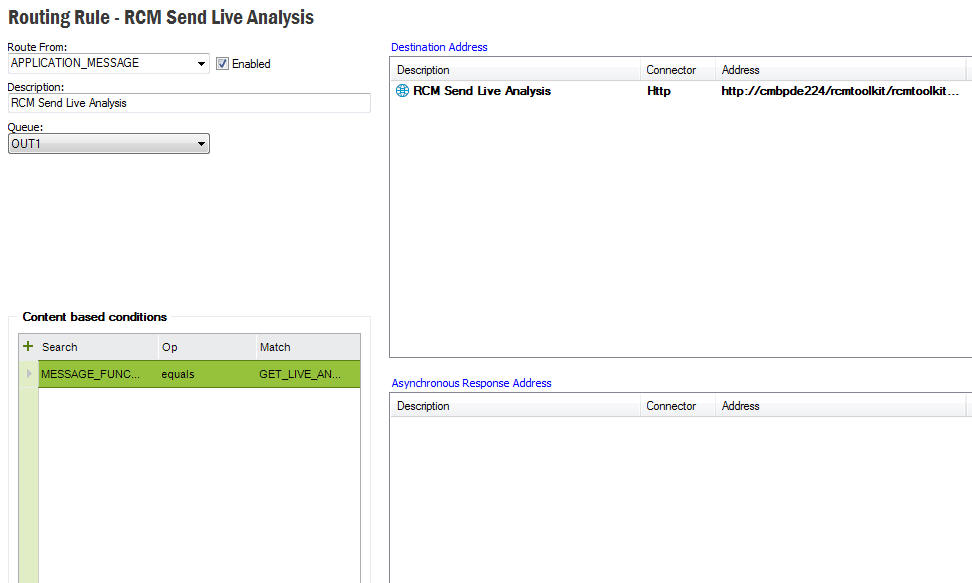972x583 pixels.
Task: Click the green plus icon to add condition
Action: coord(28,346)
